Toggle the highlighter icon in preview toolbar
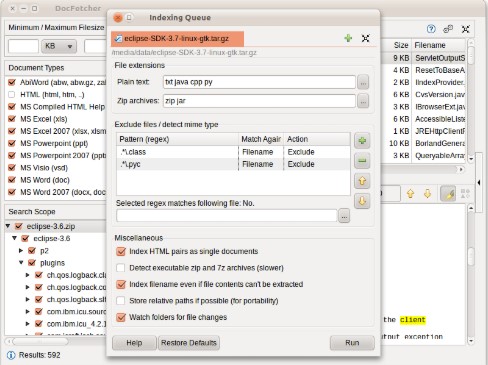 click(x=448, y=194)
